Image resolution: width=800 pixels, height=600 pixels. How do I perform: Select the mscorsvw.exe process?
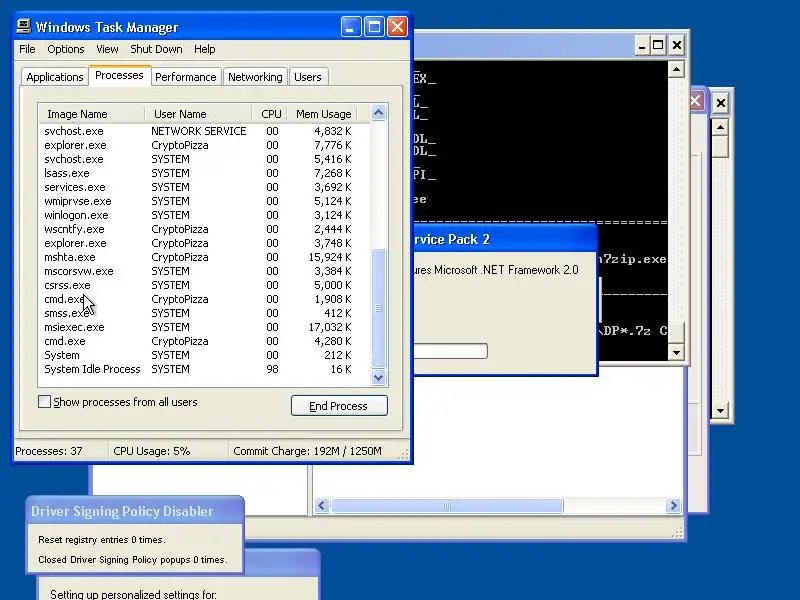pyautogui.click(x=204, y=271)
